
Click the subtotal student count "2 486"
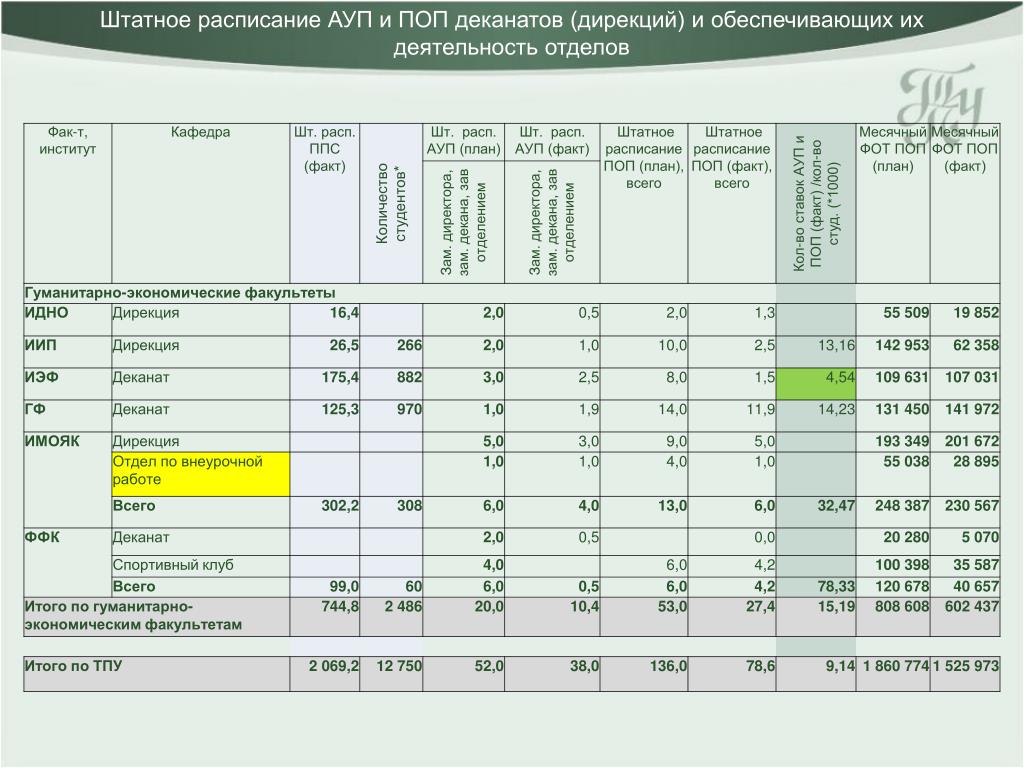[403, 607]
